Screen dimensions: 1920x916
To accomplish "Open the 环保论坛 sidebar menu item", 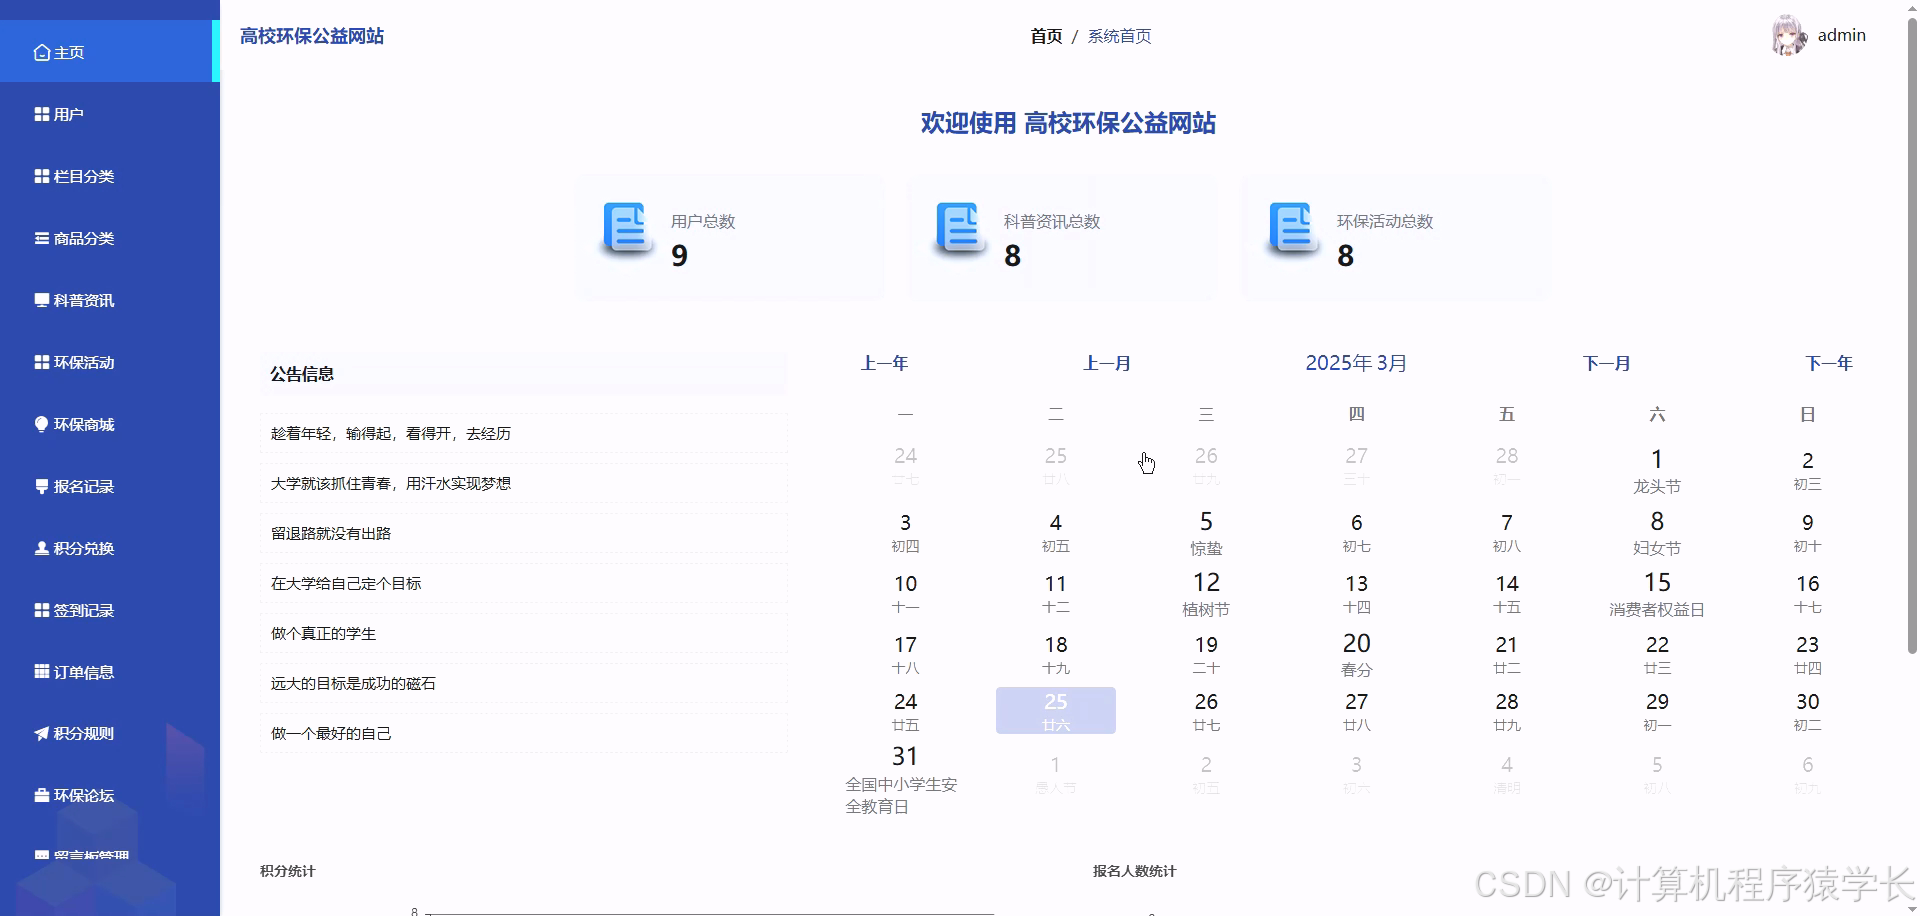I will [x=110, y=795].
